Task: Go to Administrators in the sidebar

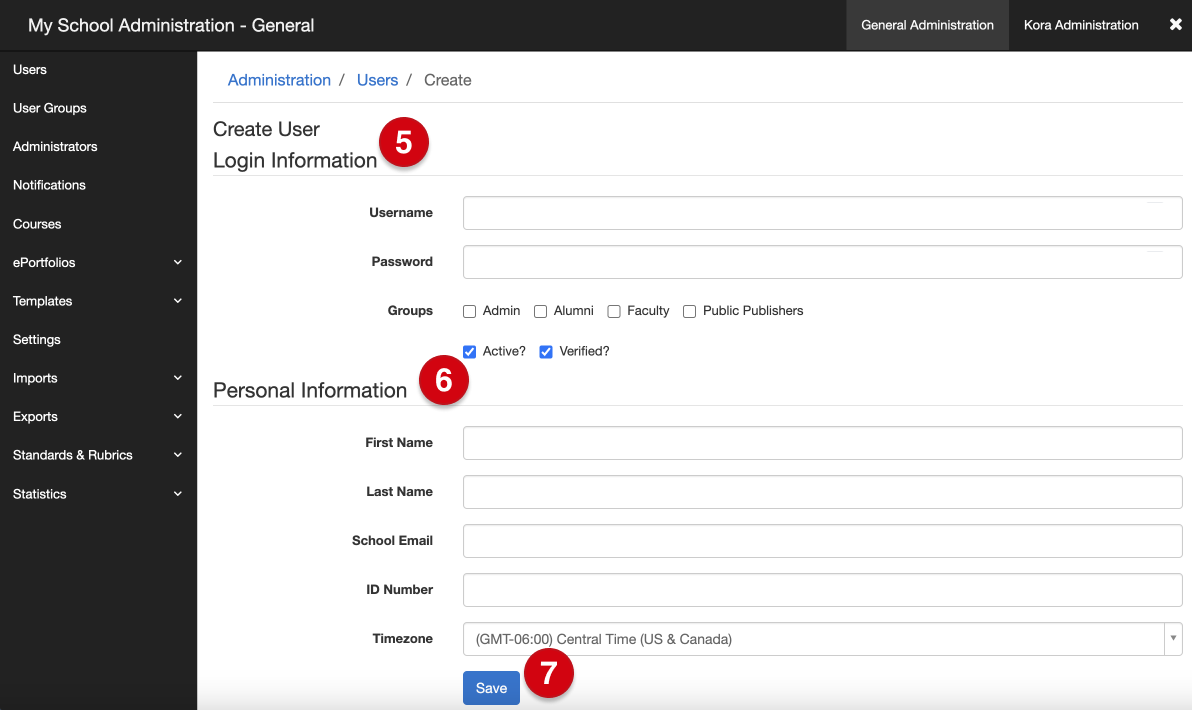Action: tap(55, 147)
